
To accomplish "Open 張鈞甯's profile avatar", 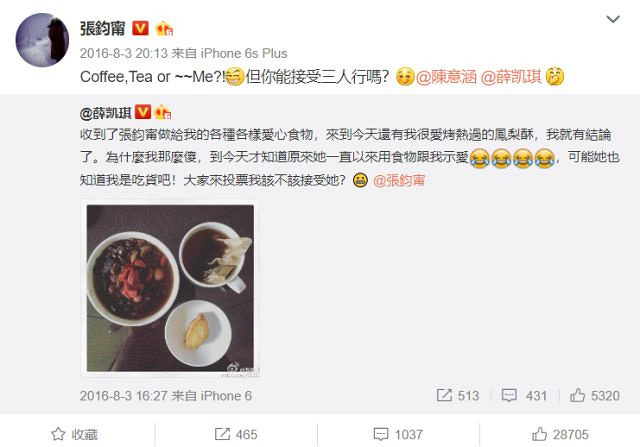I will [42, 40].
